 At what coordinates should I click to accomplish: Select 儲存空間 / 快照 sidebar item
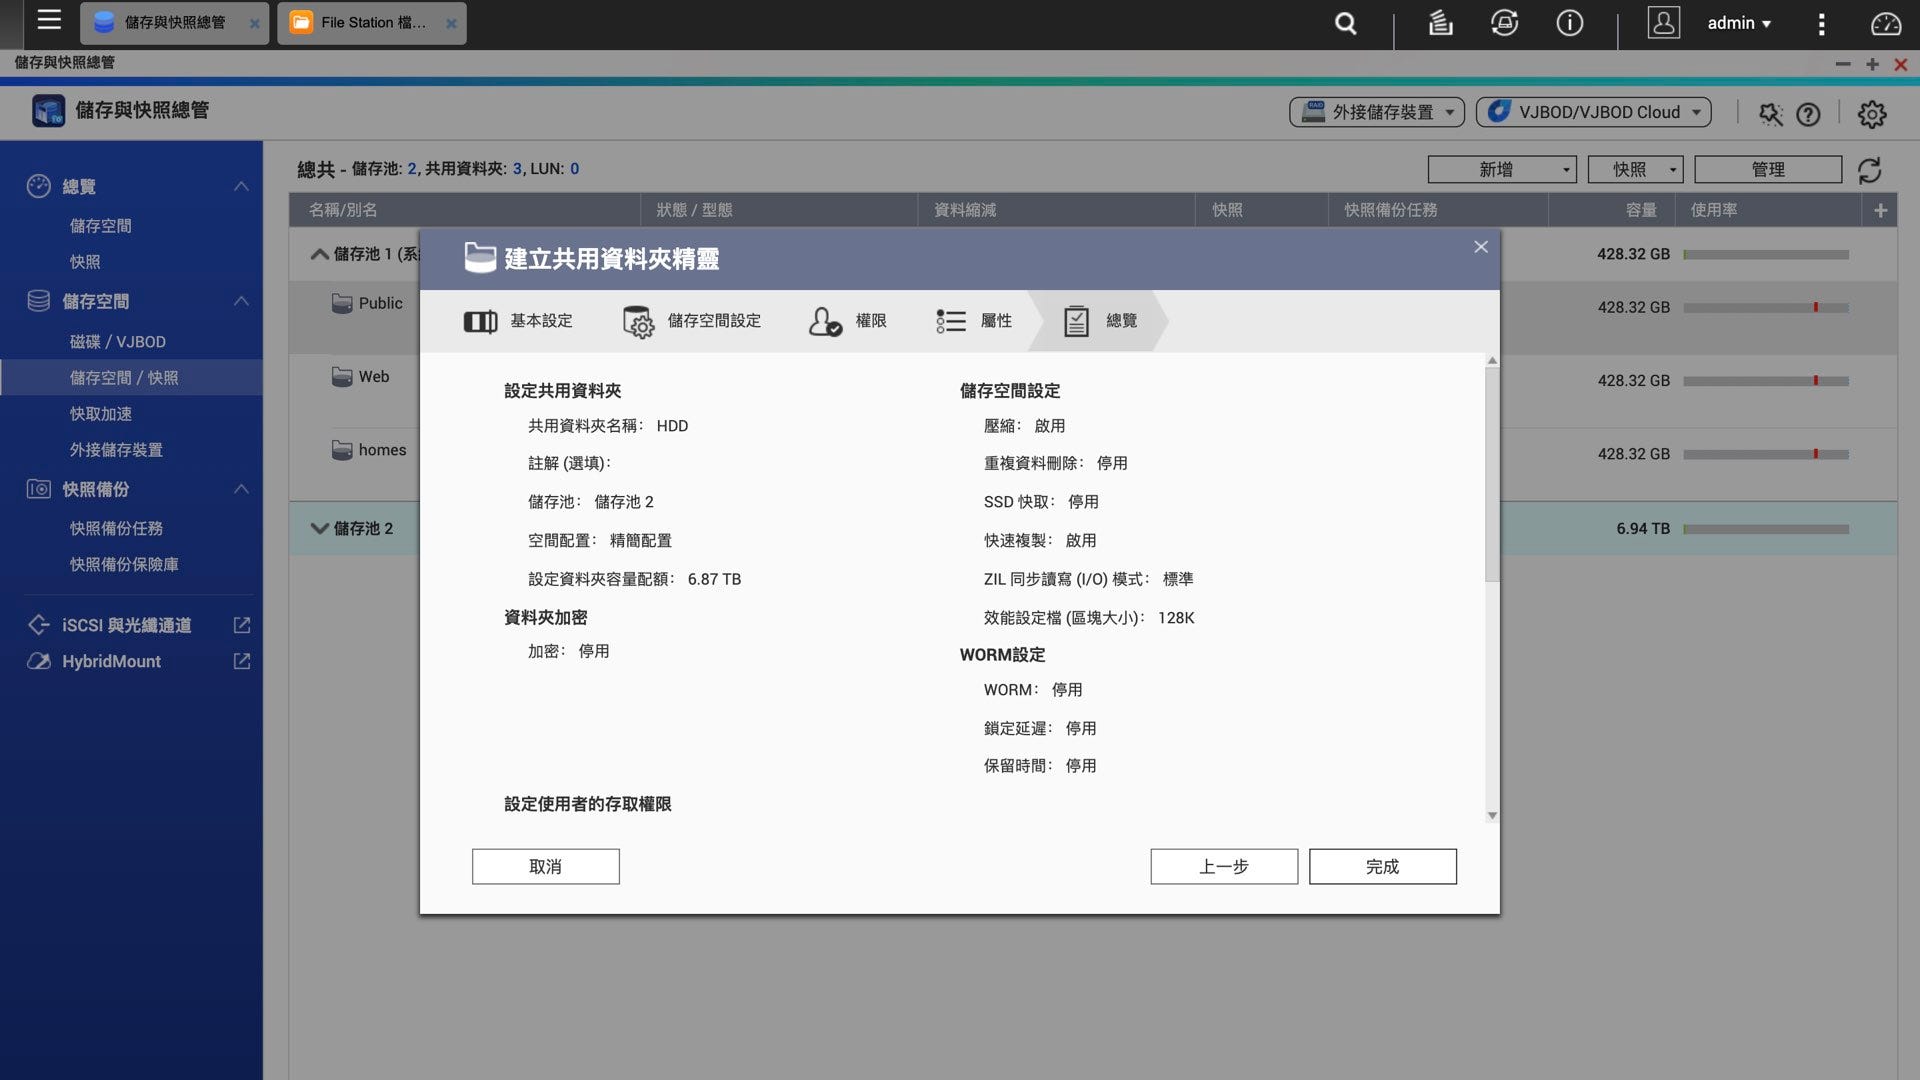tap(131, 378)
